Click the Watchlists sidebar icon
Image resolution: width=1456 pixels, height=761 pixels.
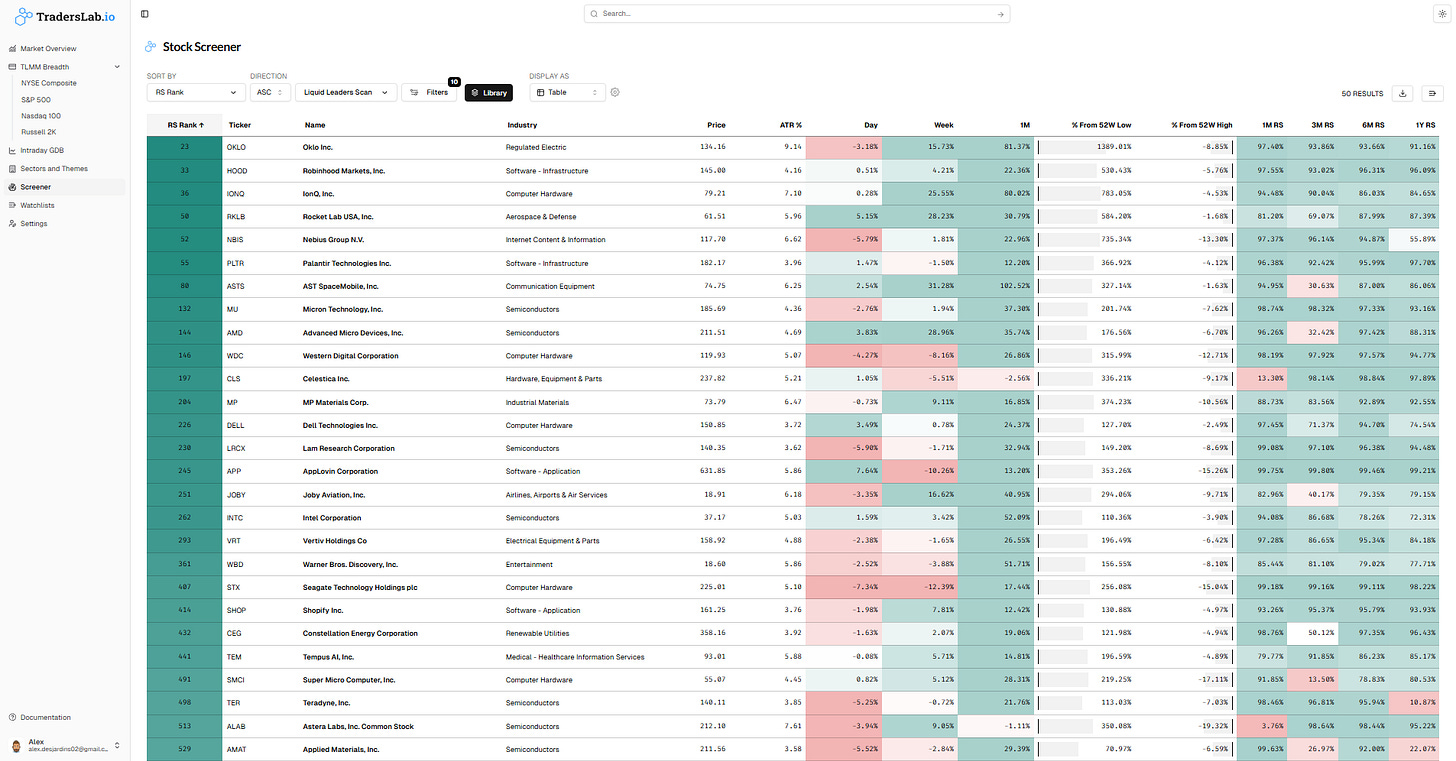[x=12, y=205]
